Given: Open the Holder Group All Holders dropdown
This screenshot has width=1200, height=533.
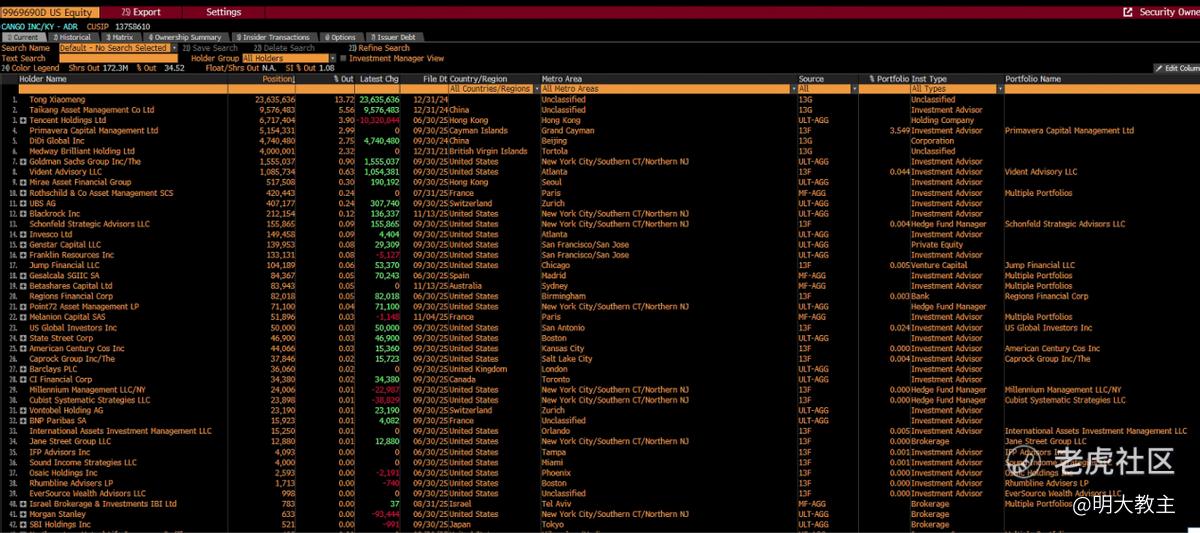Looking at the screenshot, I should pyautogui.click(x=288, y=58).
